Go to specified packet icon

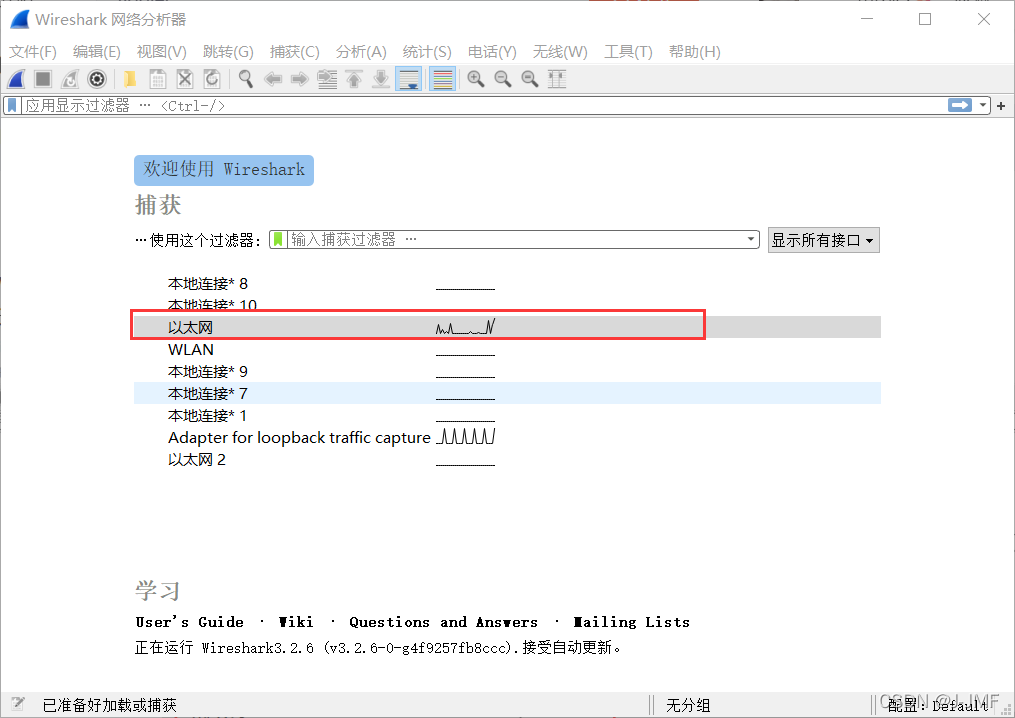click(327, 79)
